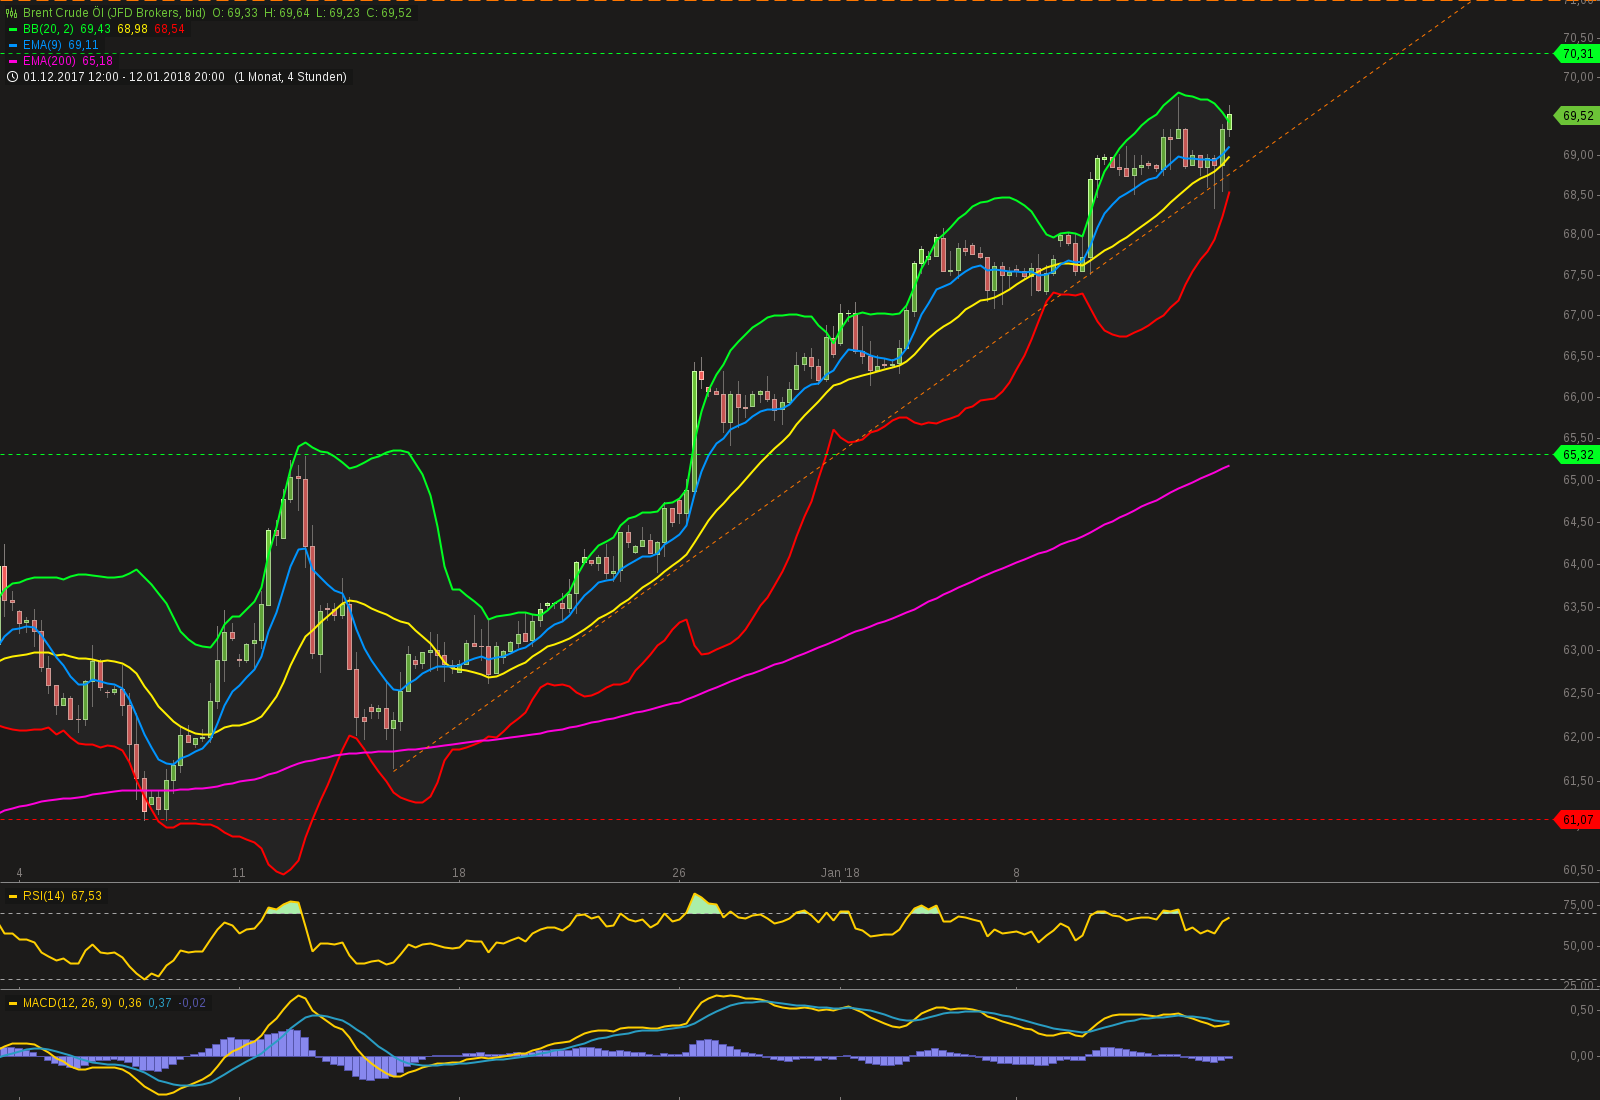The image size is (1600, 1100).
Task: Click the '66,00' price axis label
Action: pyautogui.click(x=1578, y=397)
